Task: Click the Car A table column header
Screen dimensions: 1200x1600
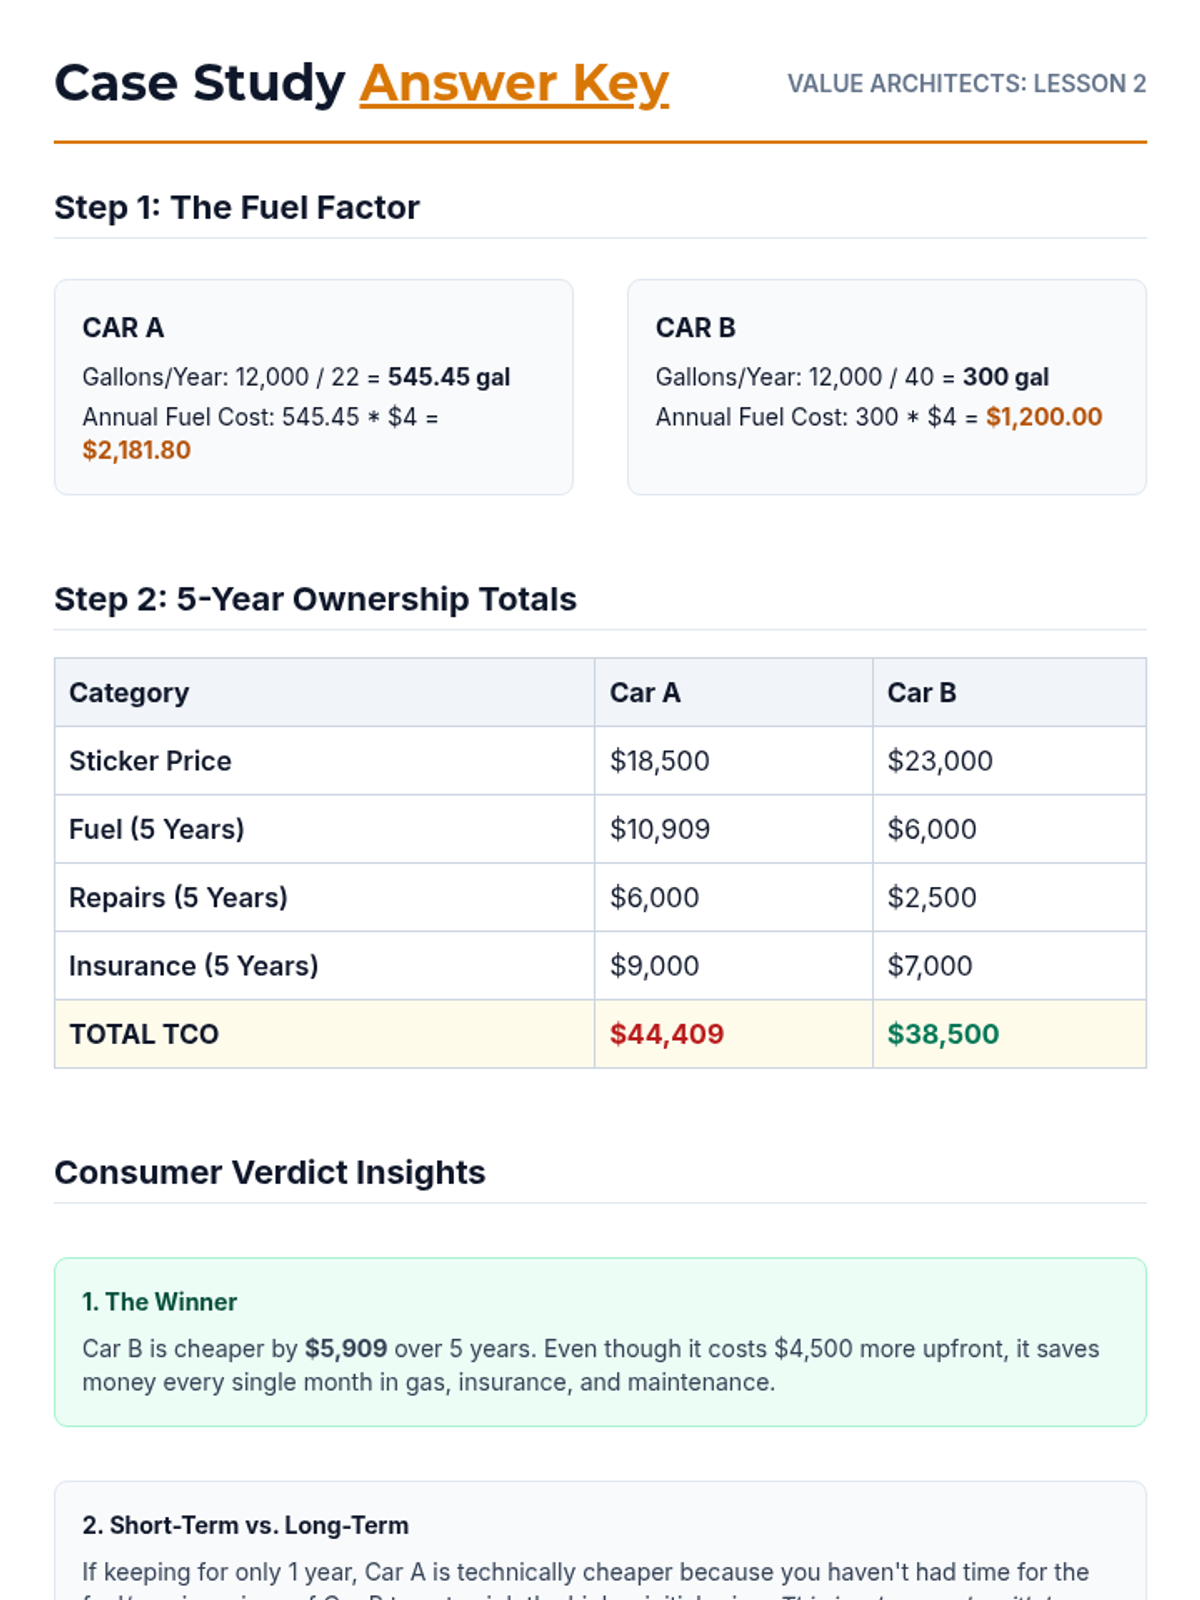Action: pyautogui.click(x=645, y=693)
